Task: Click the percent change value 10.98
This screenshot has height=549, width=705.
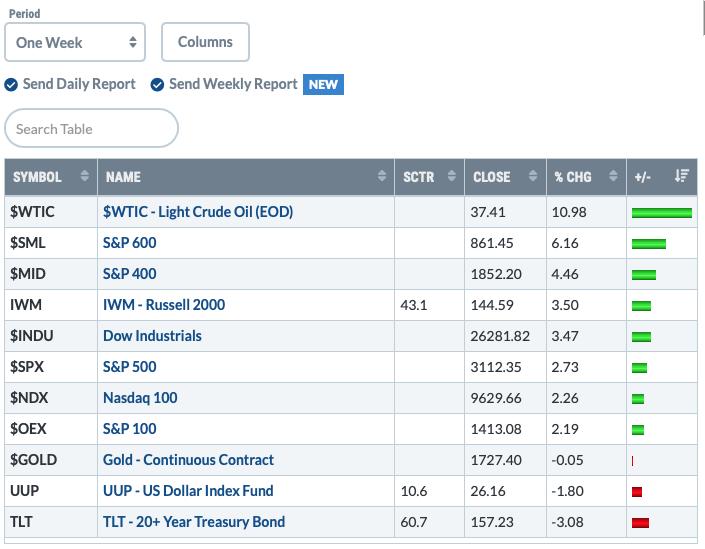Action: click(x=569, y=212)
